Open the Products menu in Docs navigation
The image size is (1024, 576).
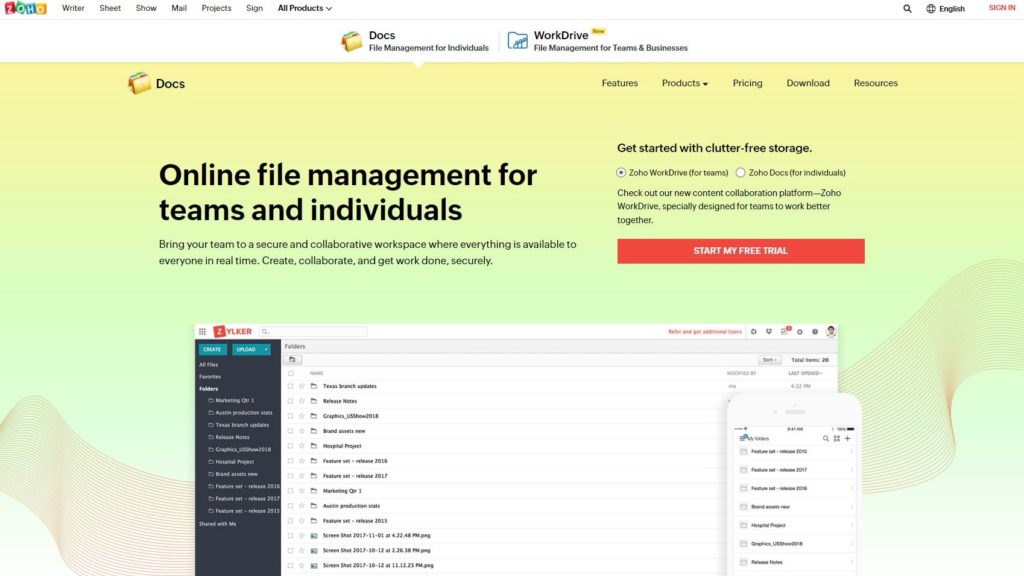click(684, 83)
